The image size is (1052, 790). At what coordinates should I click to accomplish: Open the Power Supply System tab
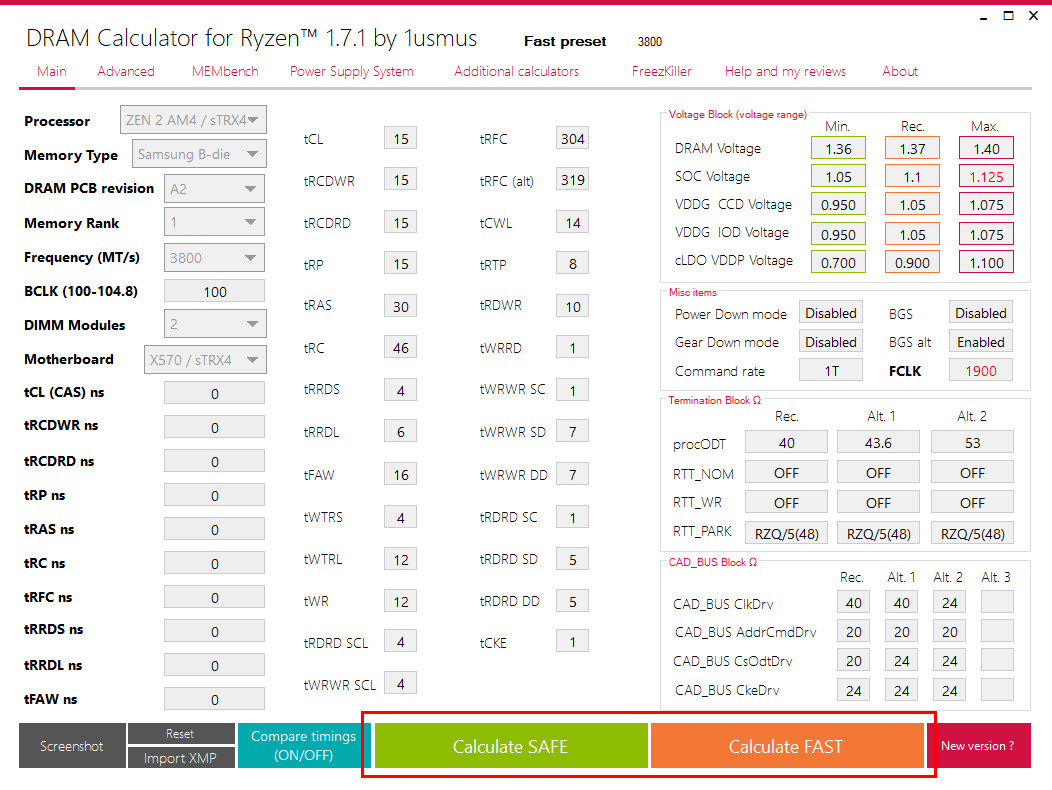tap(352, 71)
